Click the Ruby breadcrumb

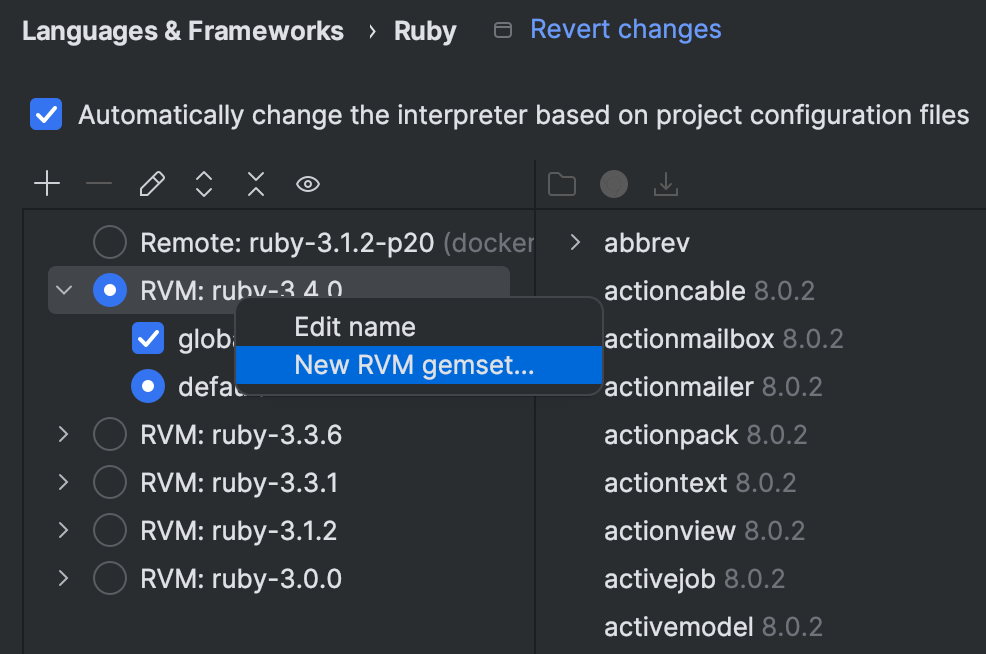tap(425, 31)
